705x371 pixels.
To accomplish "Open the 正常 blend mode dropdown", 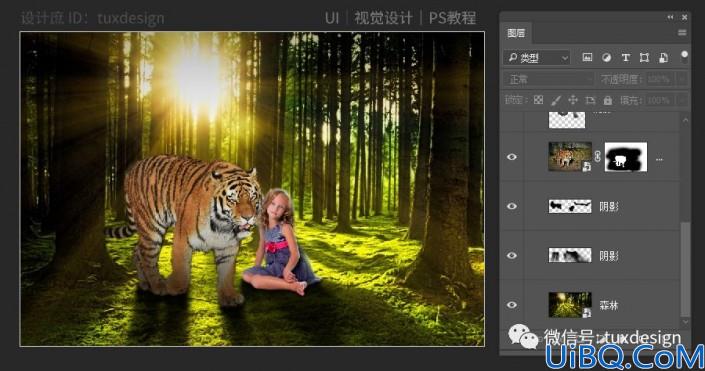I will pyautogui.click(x=549, y=80).
